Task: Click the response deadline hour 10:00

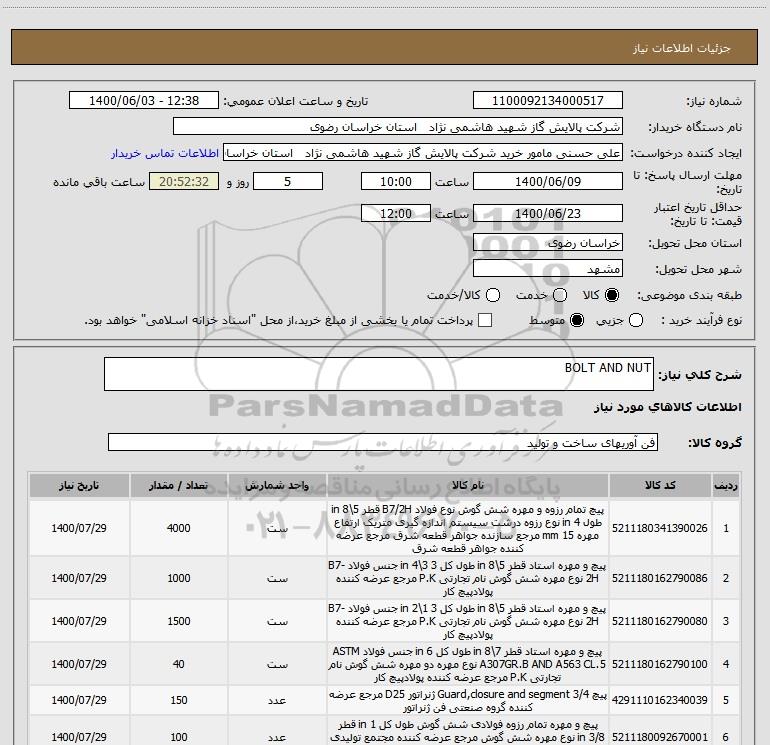Action: [x=396, y=181]
